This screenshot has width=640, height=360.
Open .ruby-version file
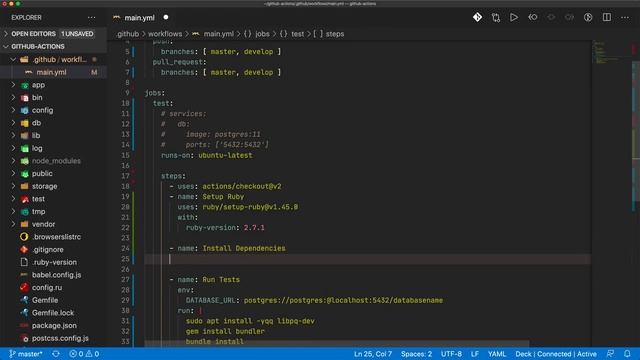pyautogui.click(x=53, y=262)
